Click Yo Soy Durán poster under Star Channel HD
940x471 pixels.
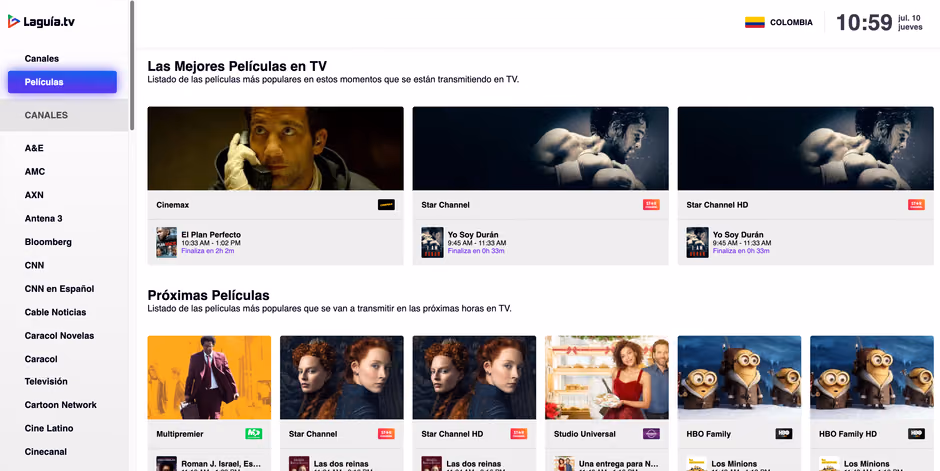(x=697, y=242)
